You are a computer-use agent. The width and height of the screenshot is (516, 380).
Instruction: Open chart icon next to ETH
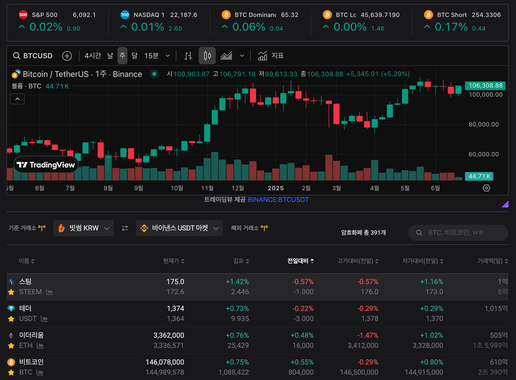[40, 346]
